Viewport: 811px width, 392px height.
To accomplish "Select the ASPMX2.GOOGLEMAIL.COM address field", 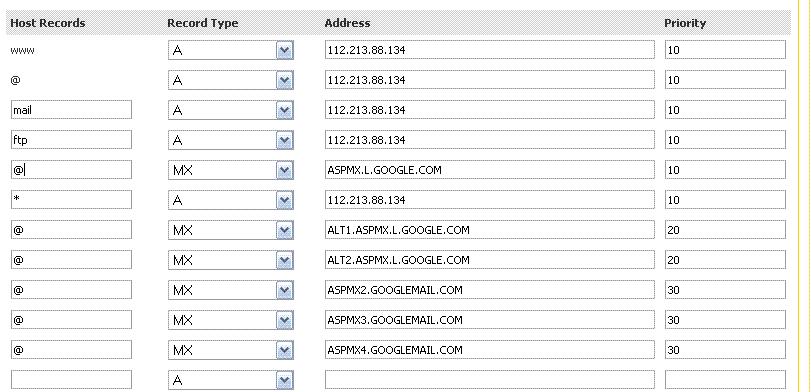I will click(489, 290).
